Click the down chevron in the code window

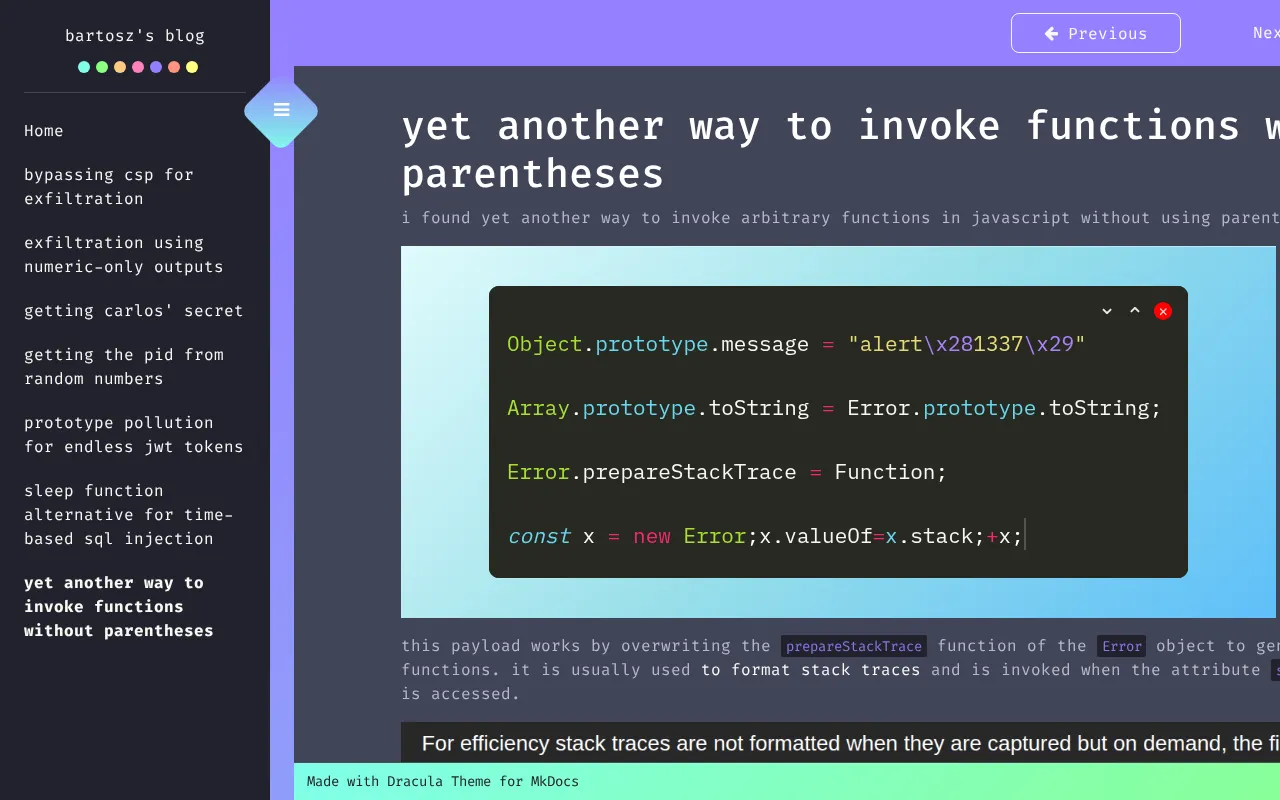point(1107,311)
